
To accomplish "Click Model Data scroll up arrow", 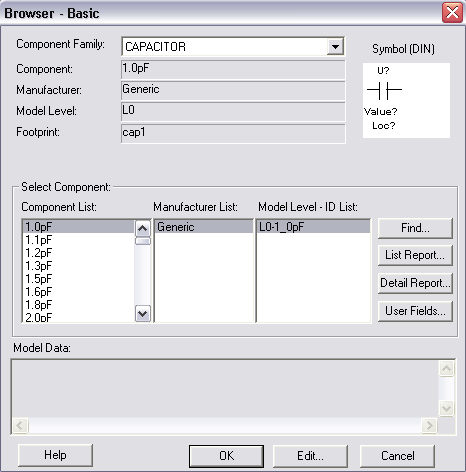I will pos(446,369).
